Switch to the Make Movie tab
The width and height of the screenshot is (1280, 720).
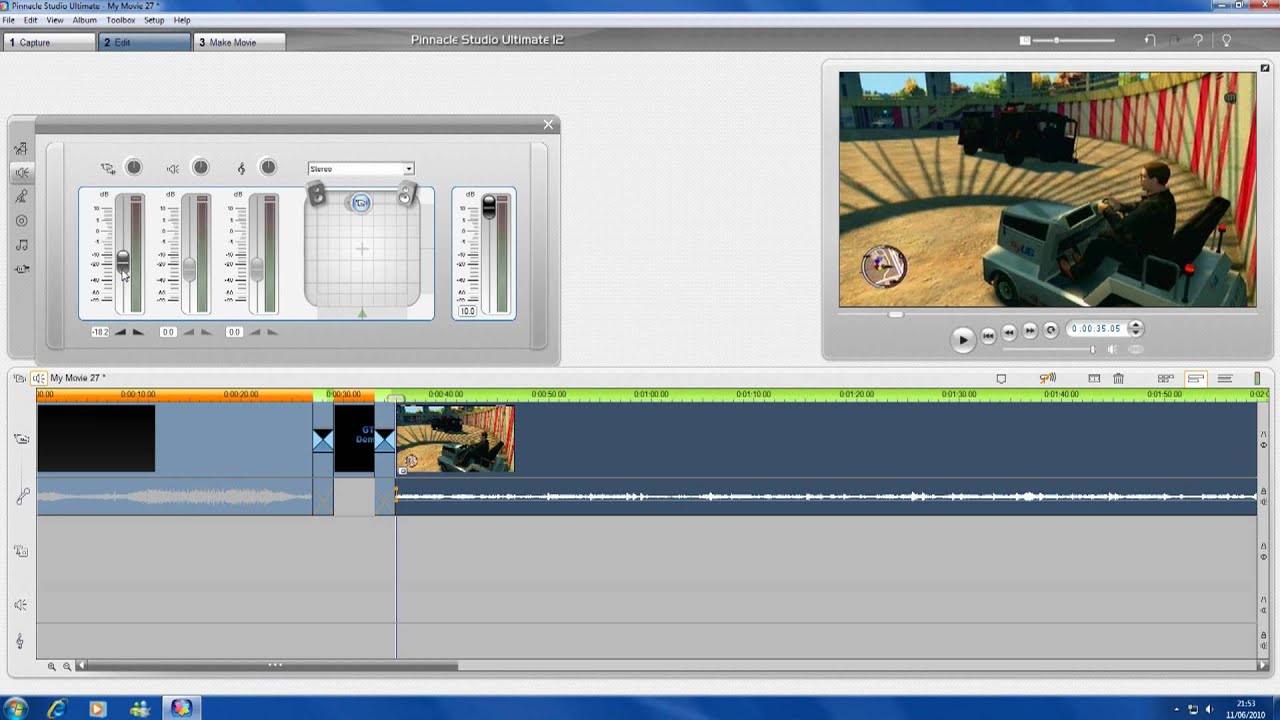click(239, 42)
